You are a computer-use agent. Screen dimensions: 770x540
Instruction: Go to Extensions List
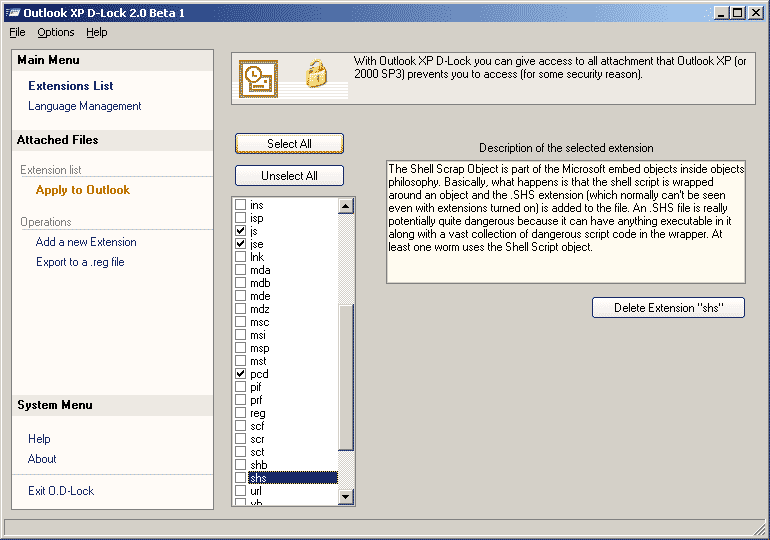click(71, 86)
